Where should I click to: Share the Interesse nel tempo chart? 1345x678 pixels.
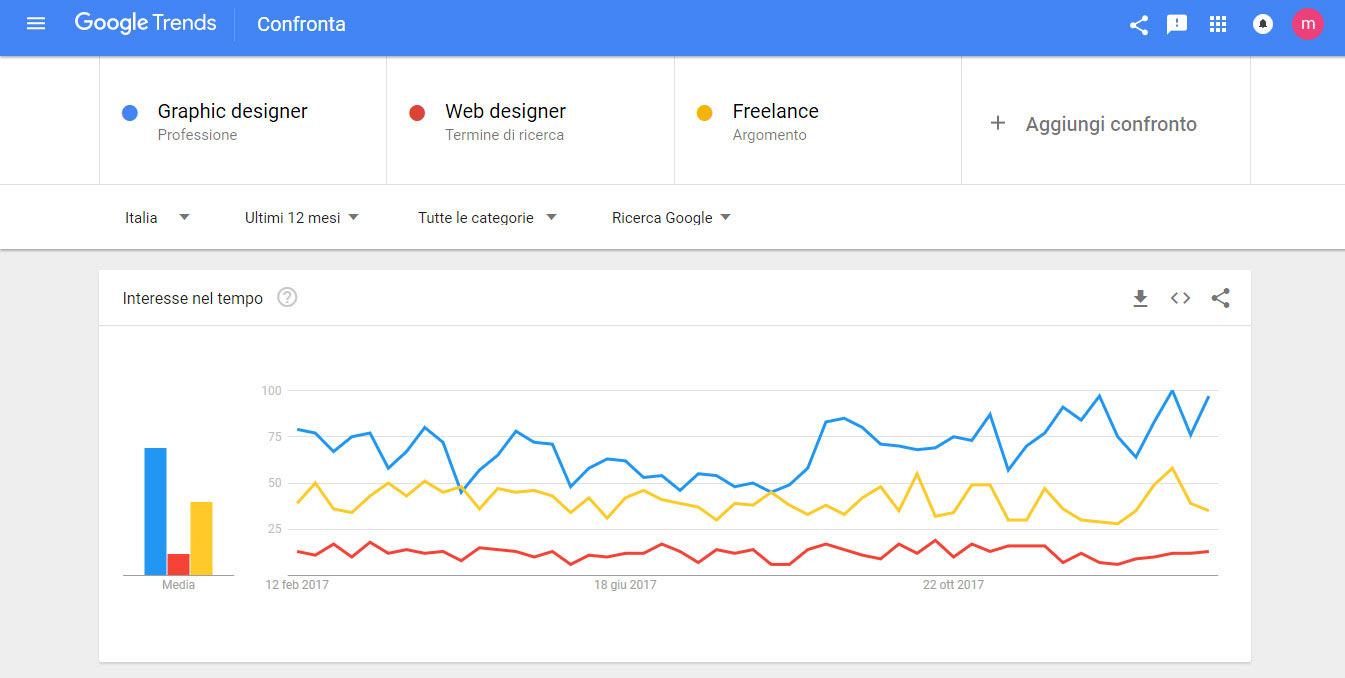pos(1220,298)
